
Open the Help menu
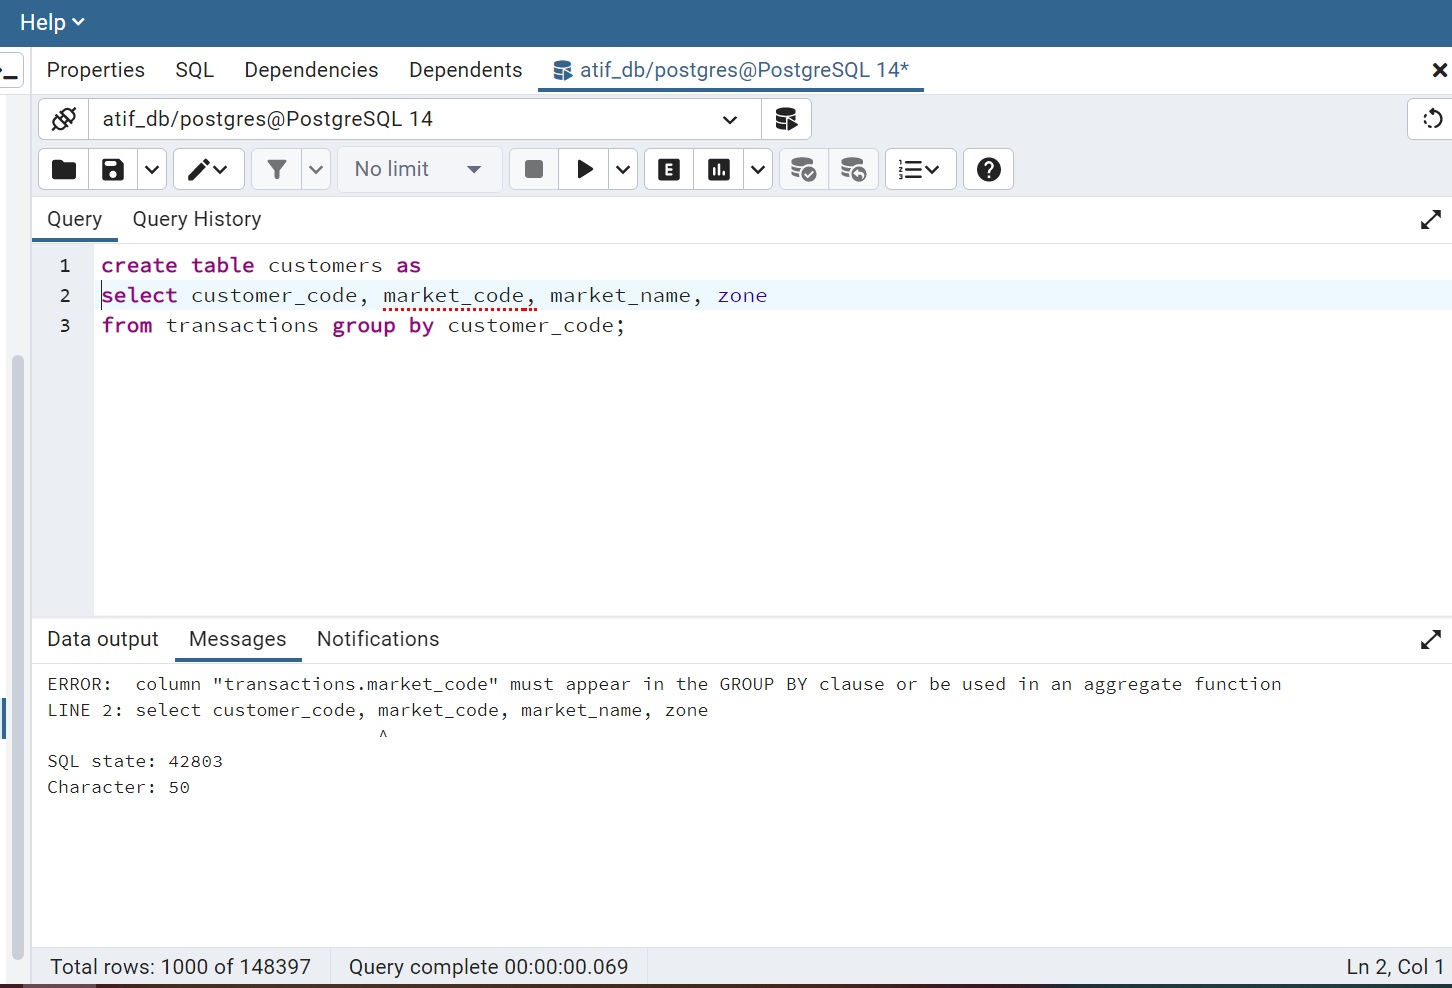coord(52,22)
